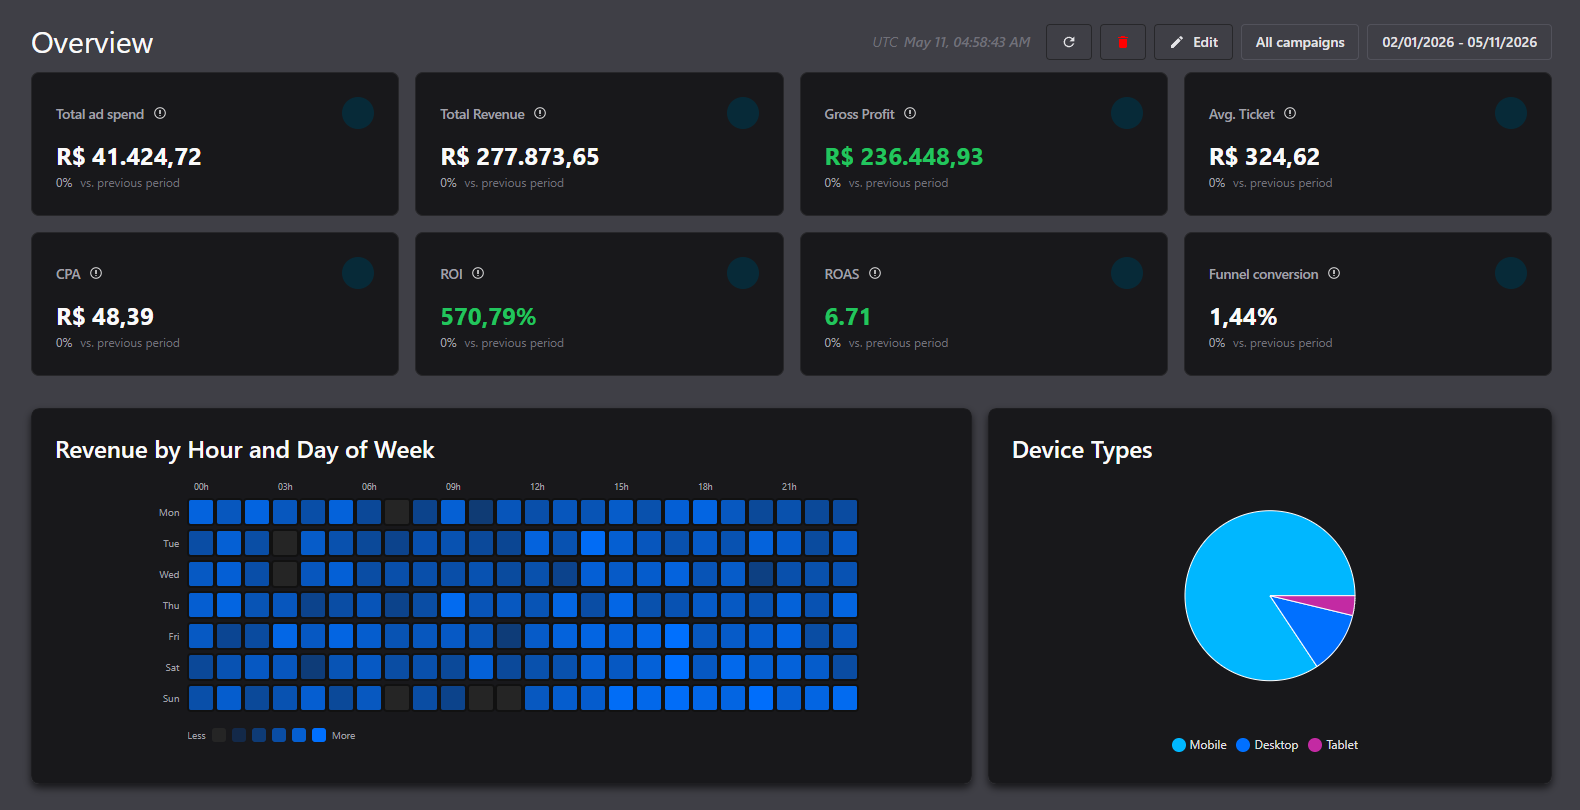
Task: Click the R$ 41.424,72 ad spend value
Action: [129, 157]
